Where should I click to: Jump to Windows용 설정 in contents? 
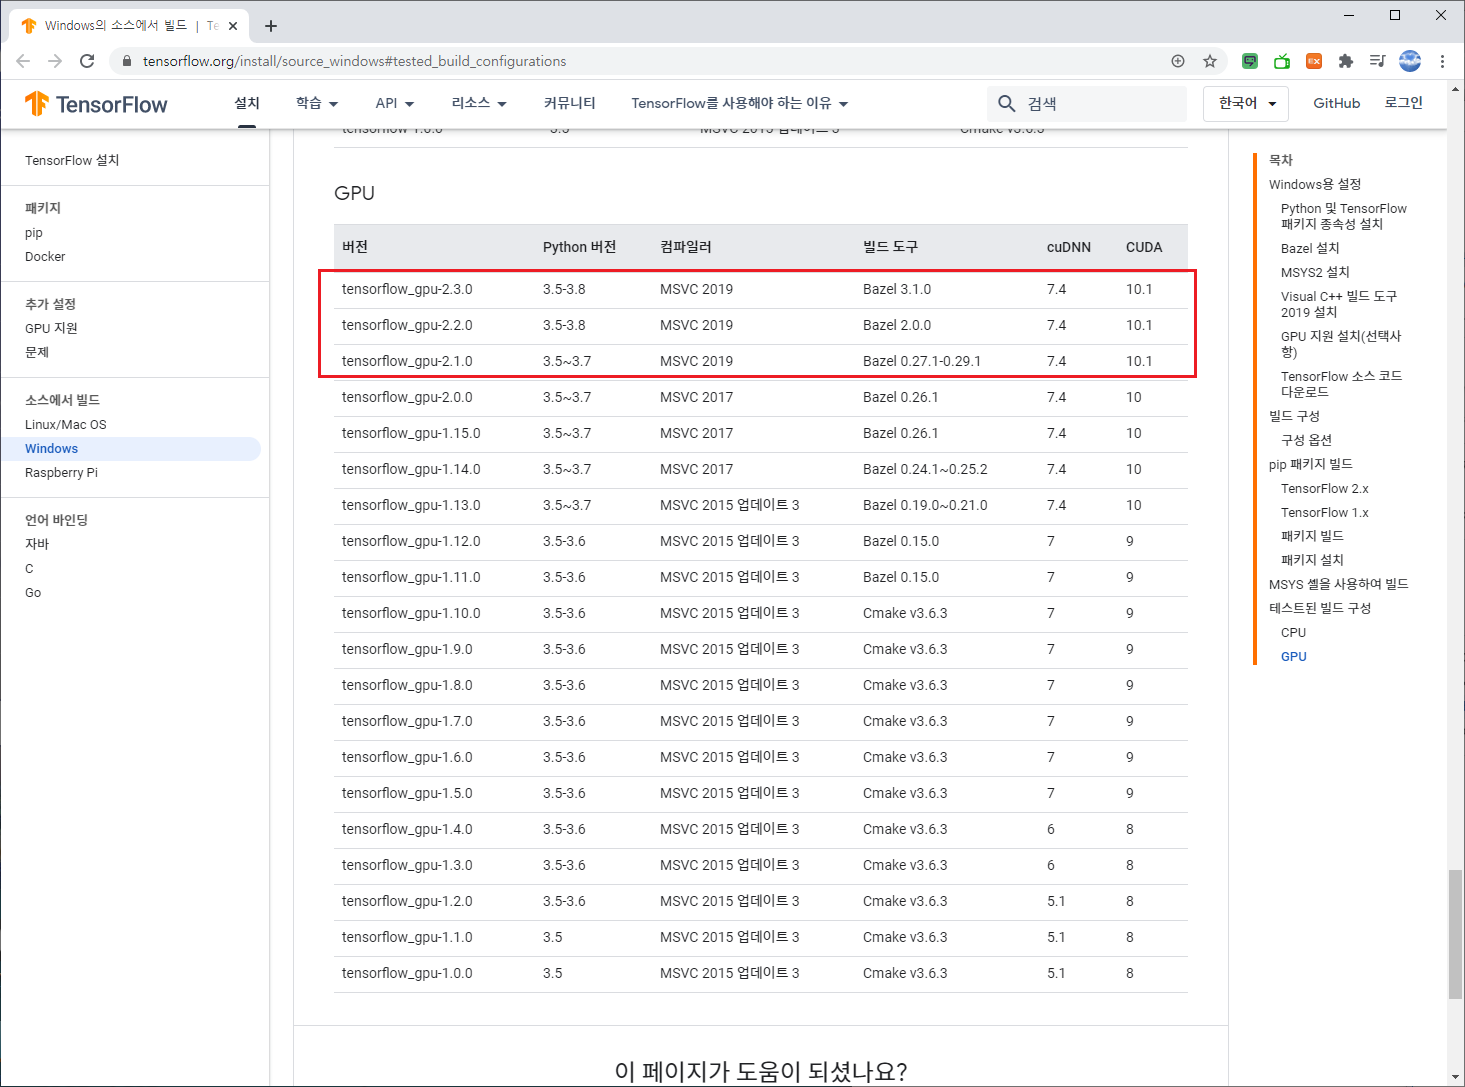(x=1315, y=184)
